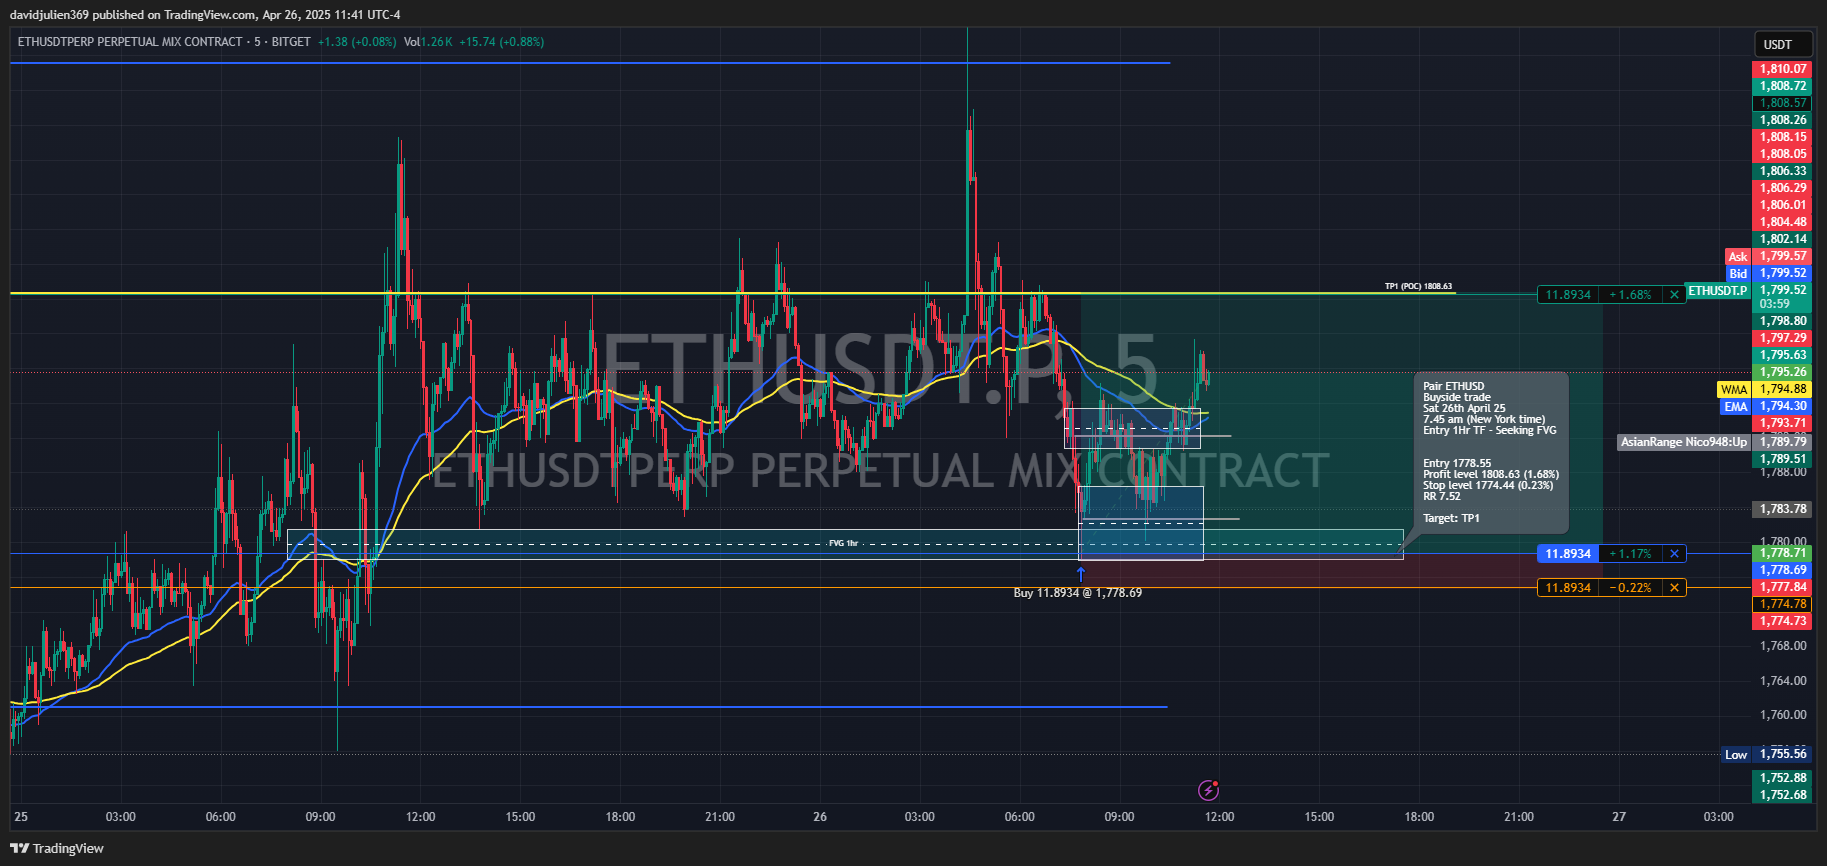Click the Buy 11.8934 @ 1,778.69 execution text
Viewport: 1827px width, 866px height.
coord(1078,593)
